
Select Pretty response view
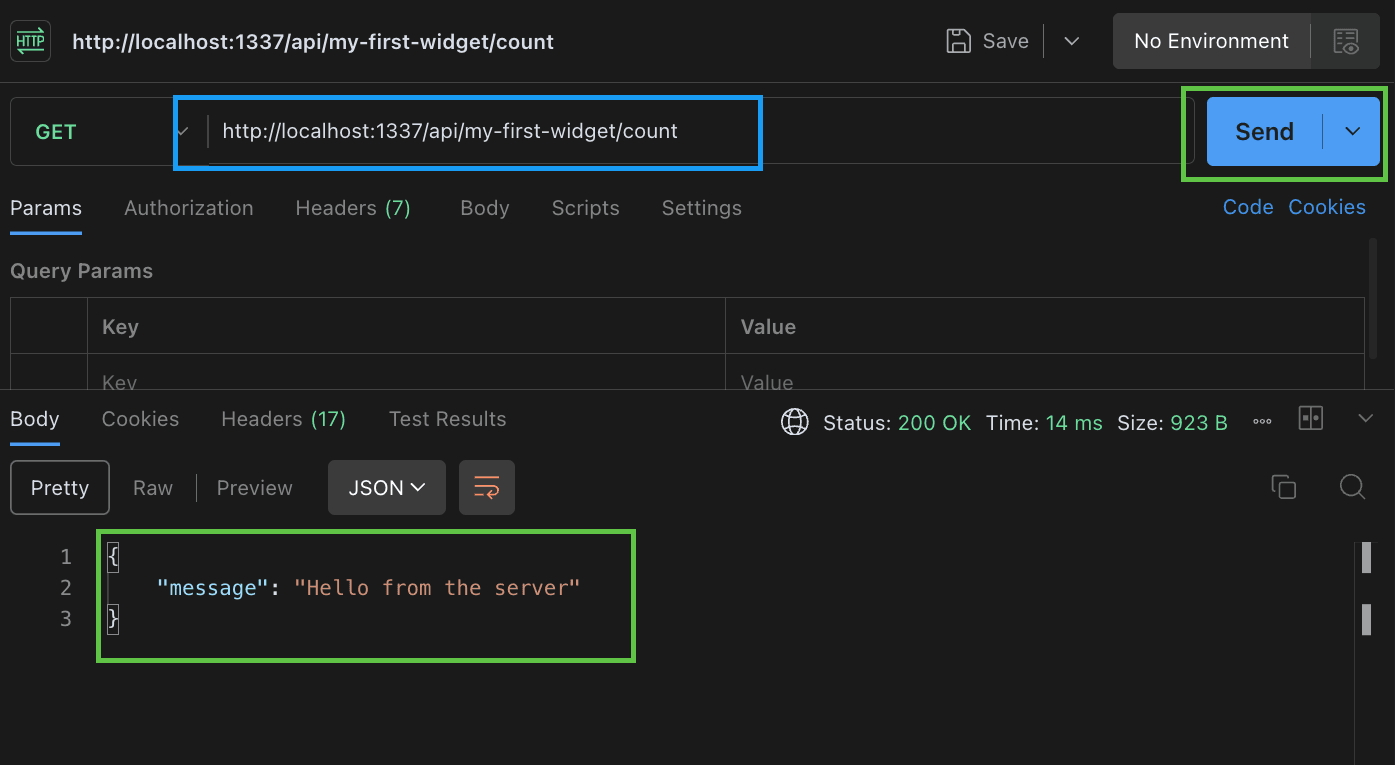(x=60, y=488)
